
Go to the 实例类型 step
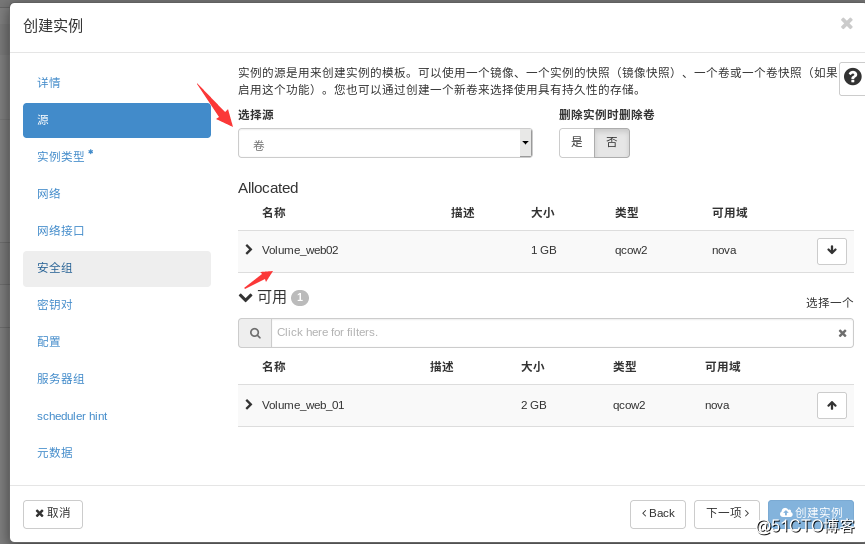point(61,157)
